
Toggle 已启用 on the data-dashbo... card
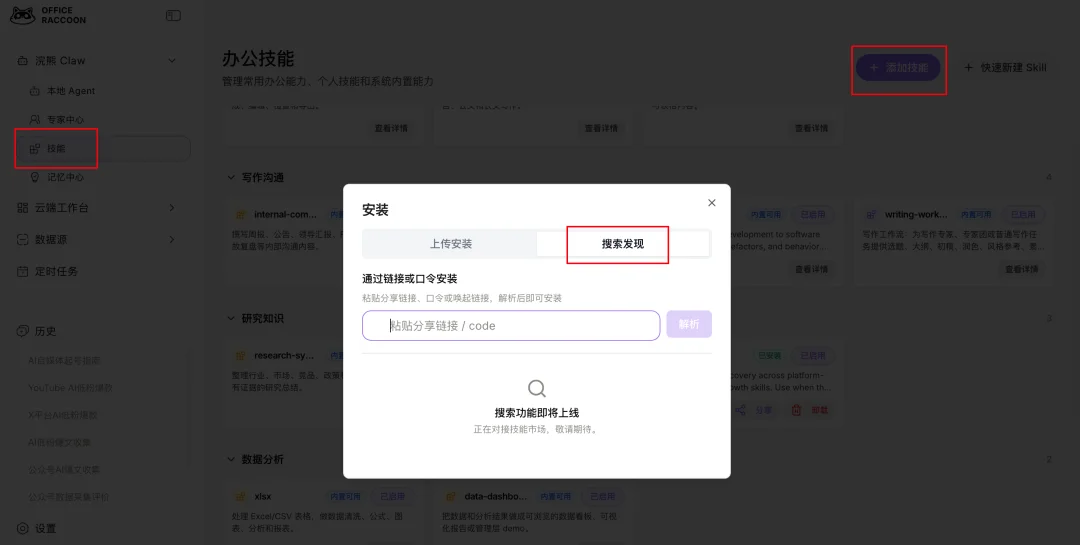tap(603, 497)
